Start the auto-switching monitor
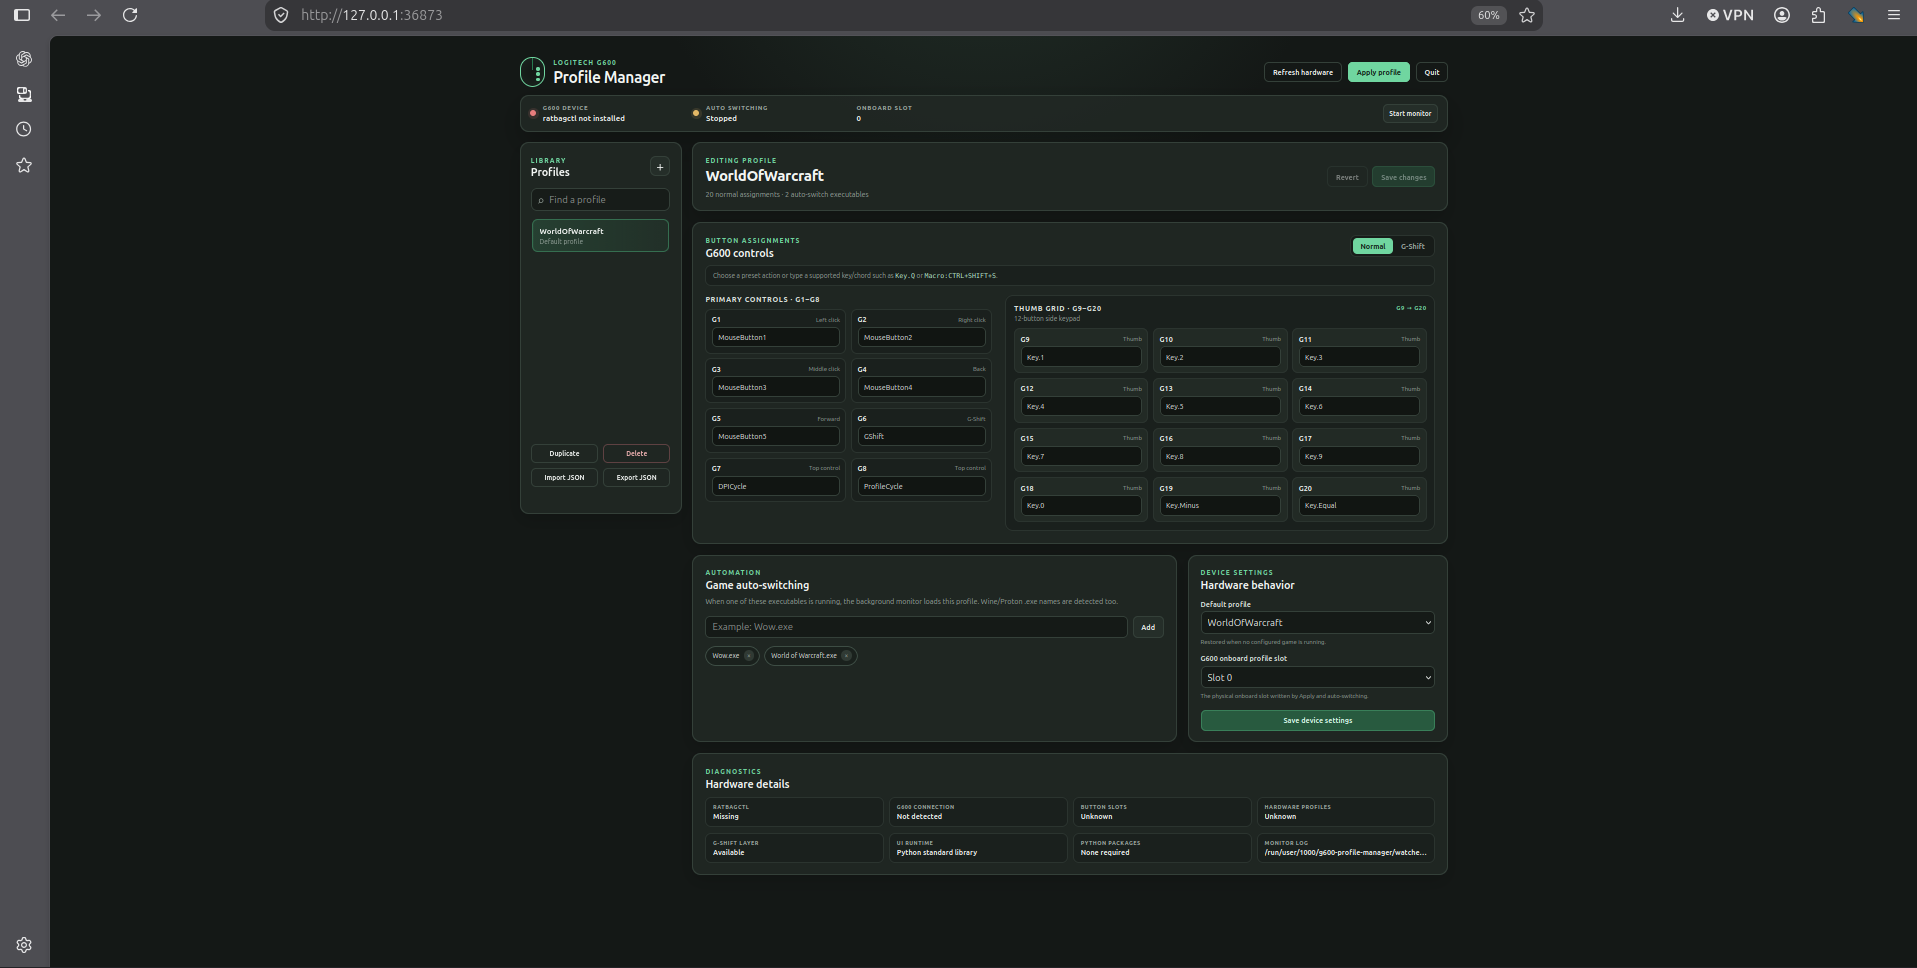The image size is (1917, 968). [x=1410, y=114]
